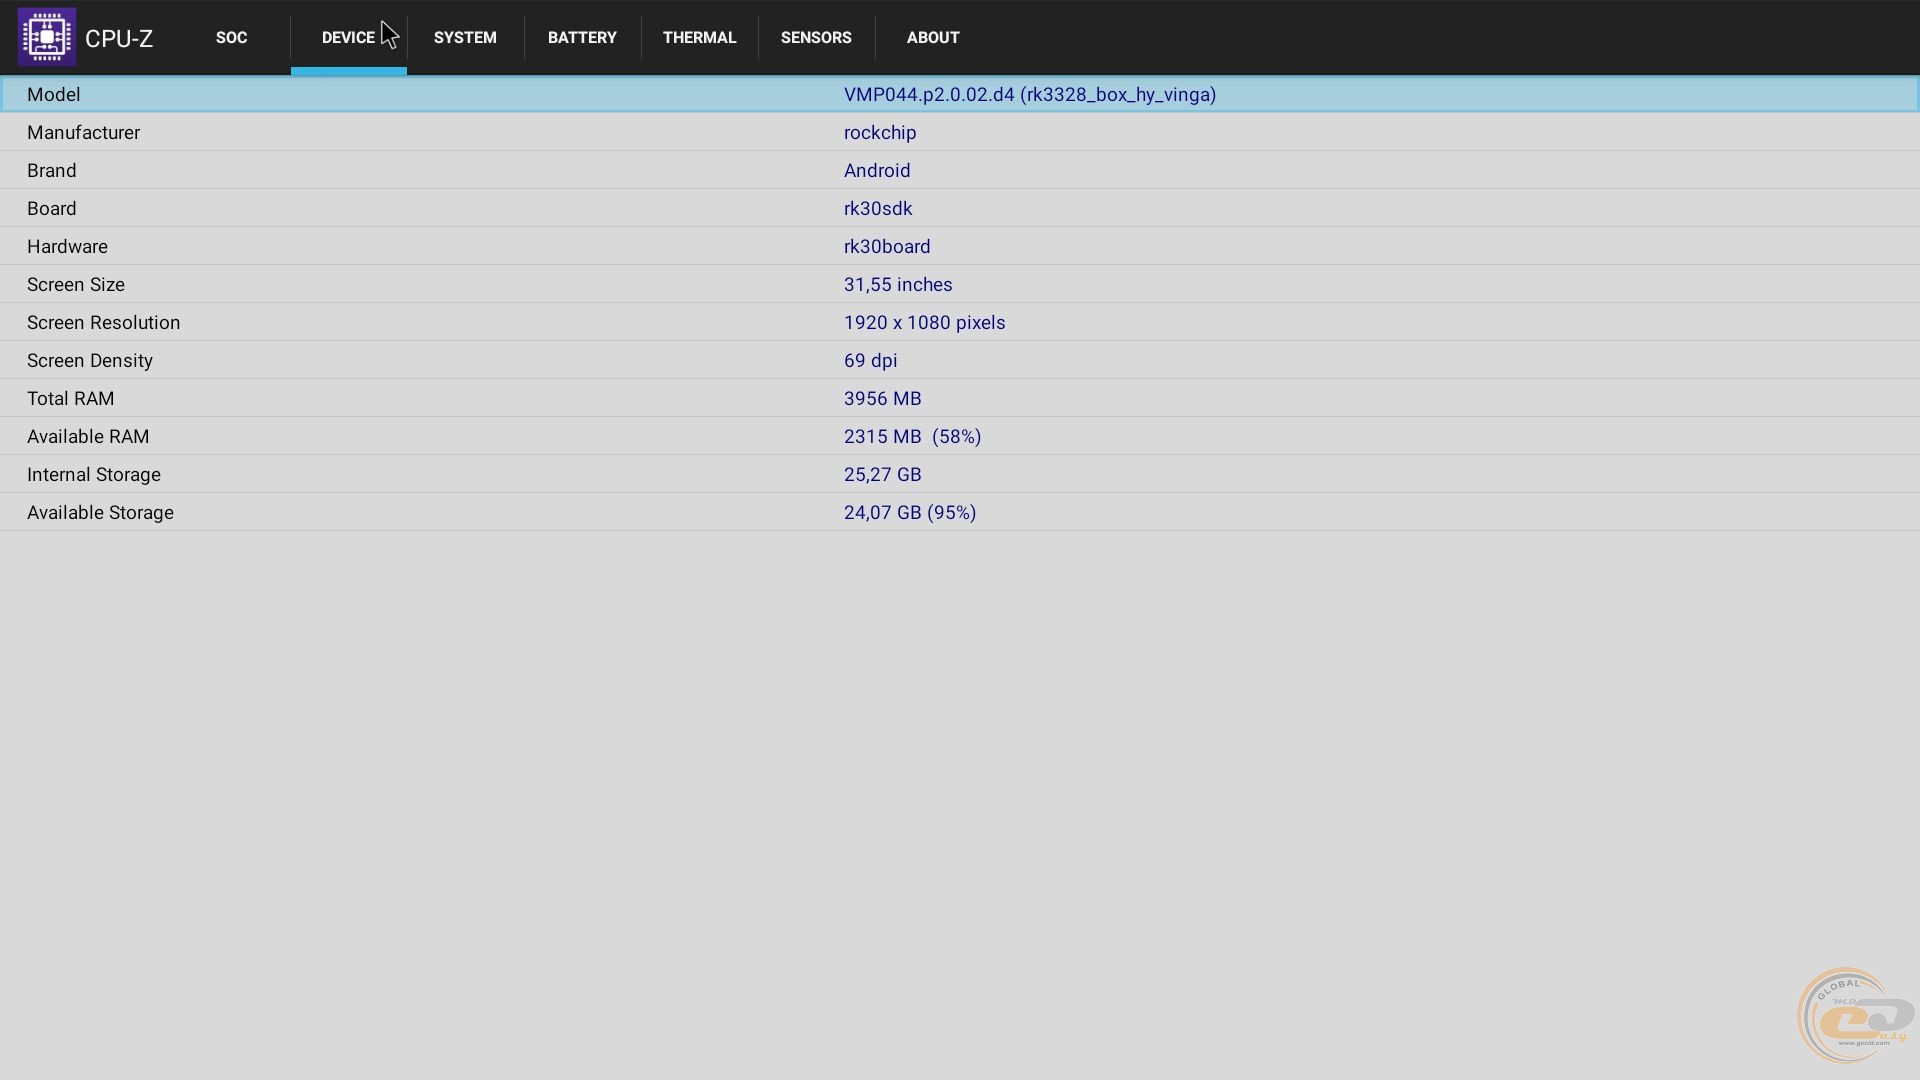Click the Available RAM row
Screen dimensions: 1920x1080
coord(960,436)
